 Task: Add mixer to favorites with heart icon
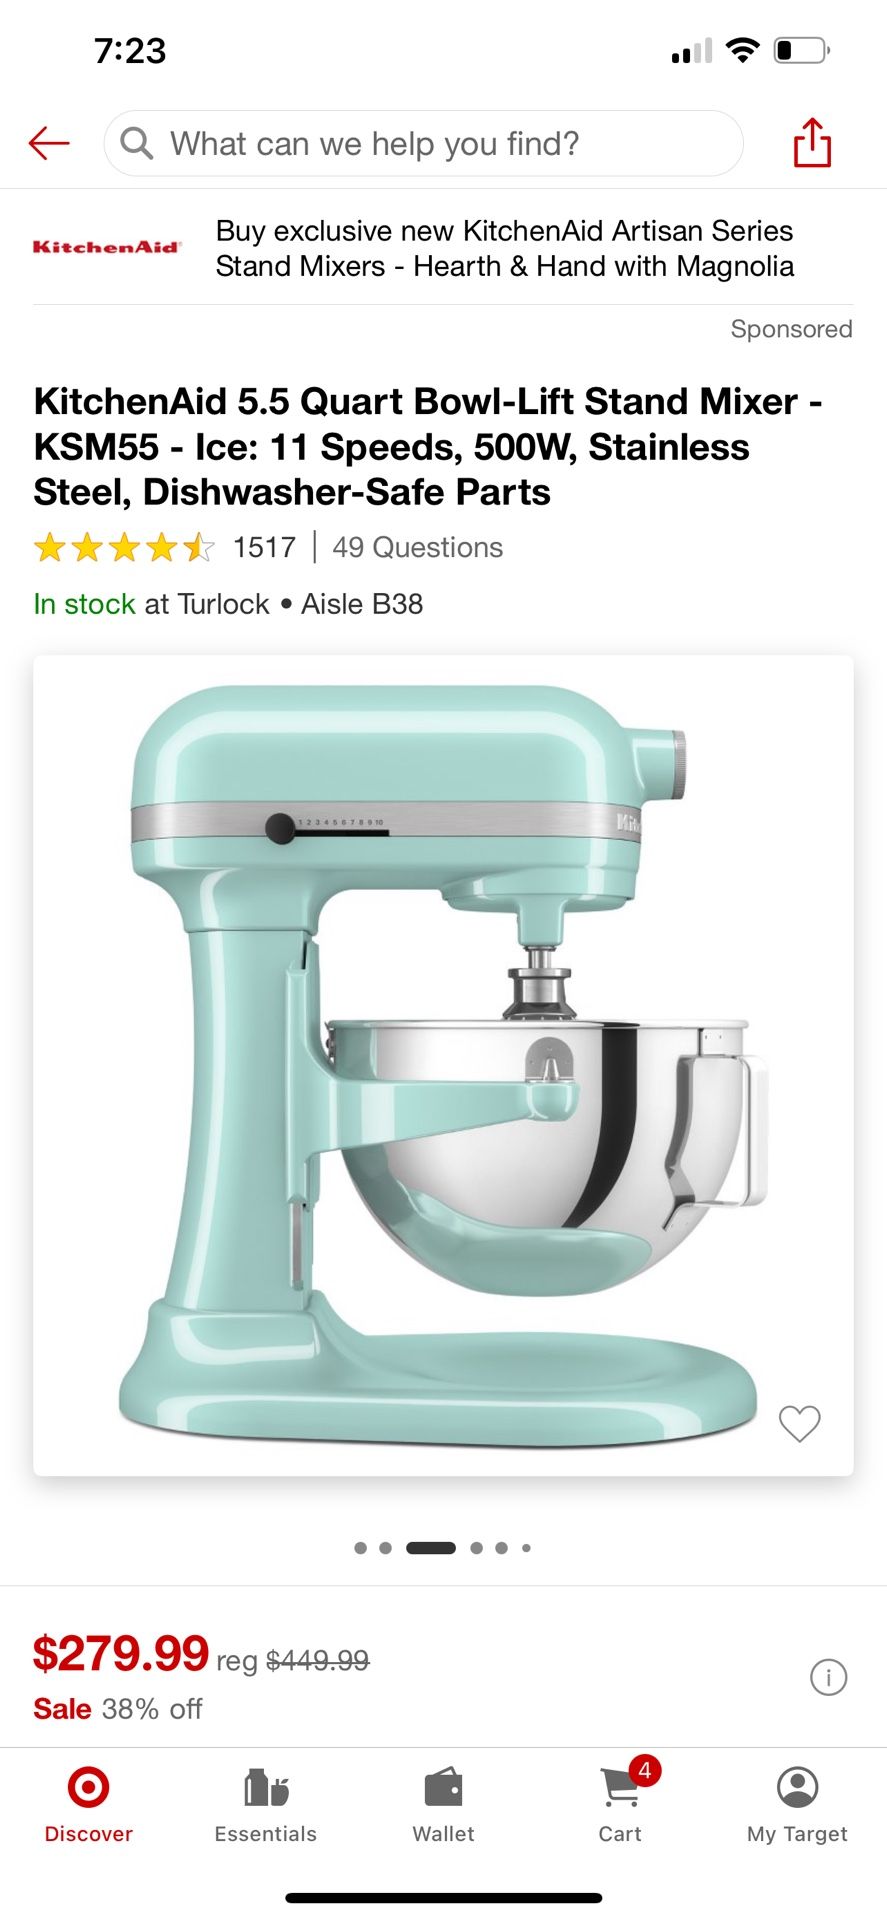click(x=799, y=1423)
